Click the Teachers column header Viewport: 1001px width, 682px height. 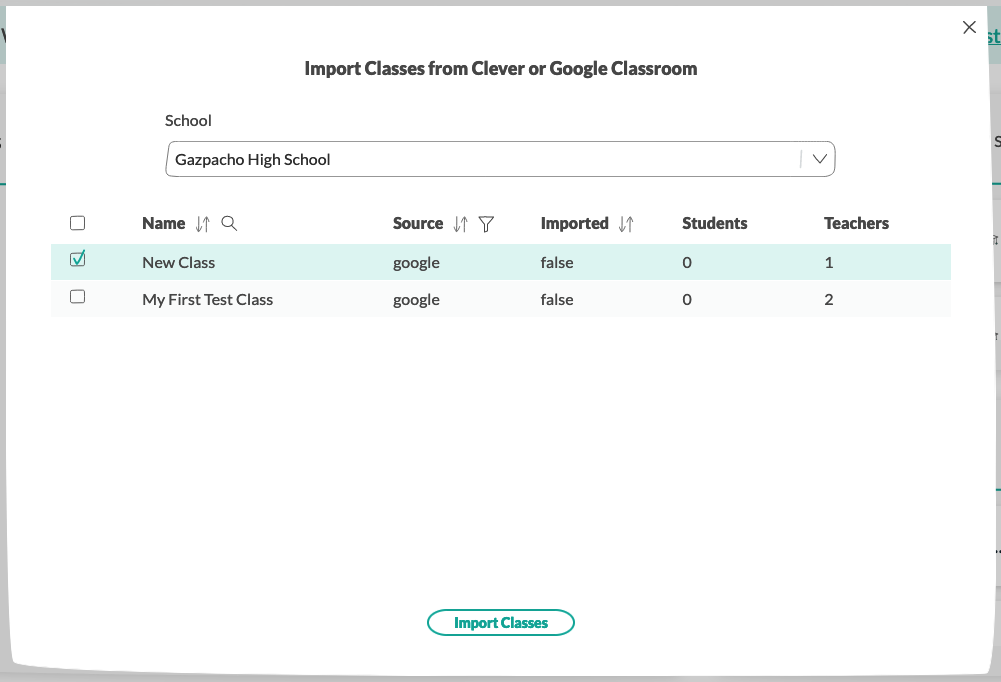(856, 223)
